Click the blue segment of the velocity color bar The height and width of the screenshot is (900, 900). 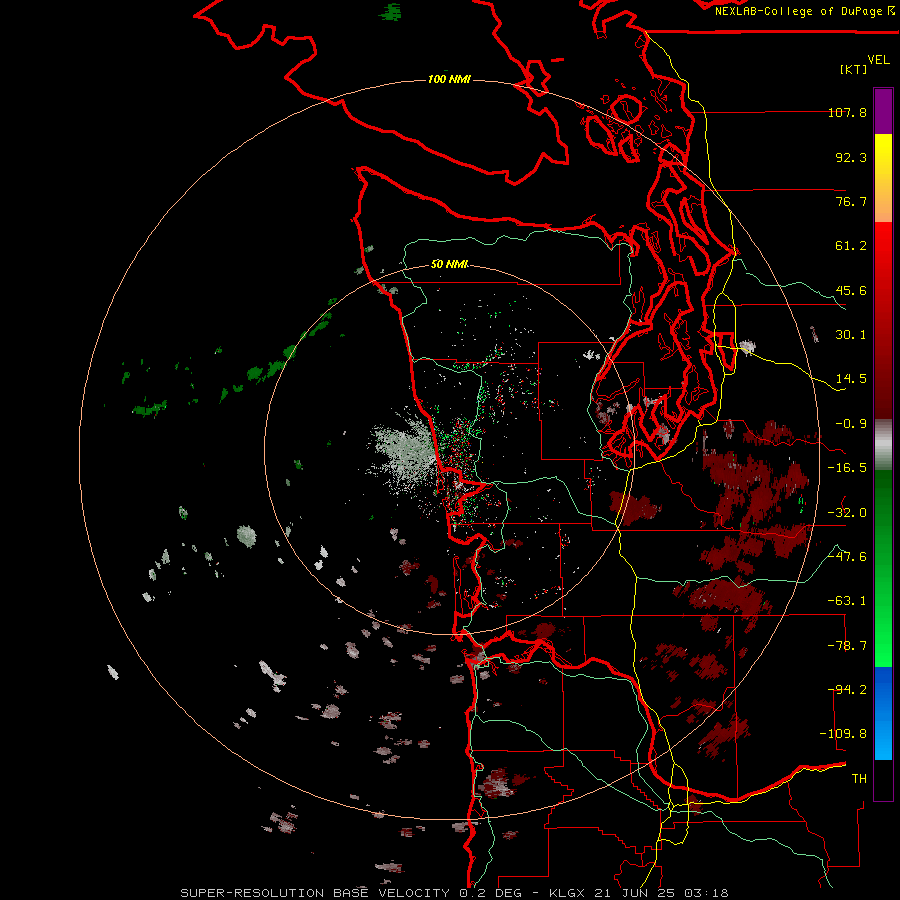(x=883, y=713)
